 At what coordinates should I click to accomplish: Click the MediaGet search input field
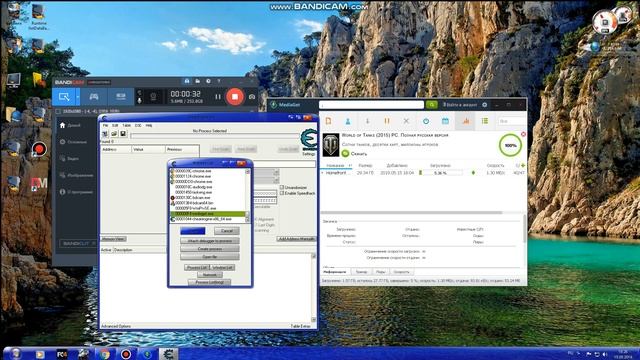(x=371, y=105)
